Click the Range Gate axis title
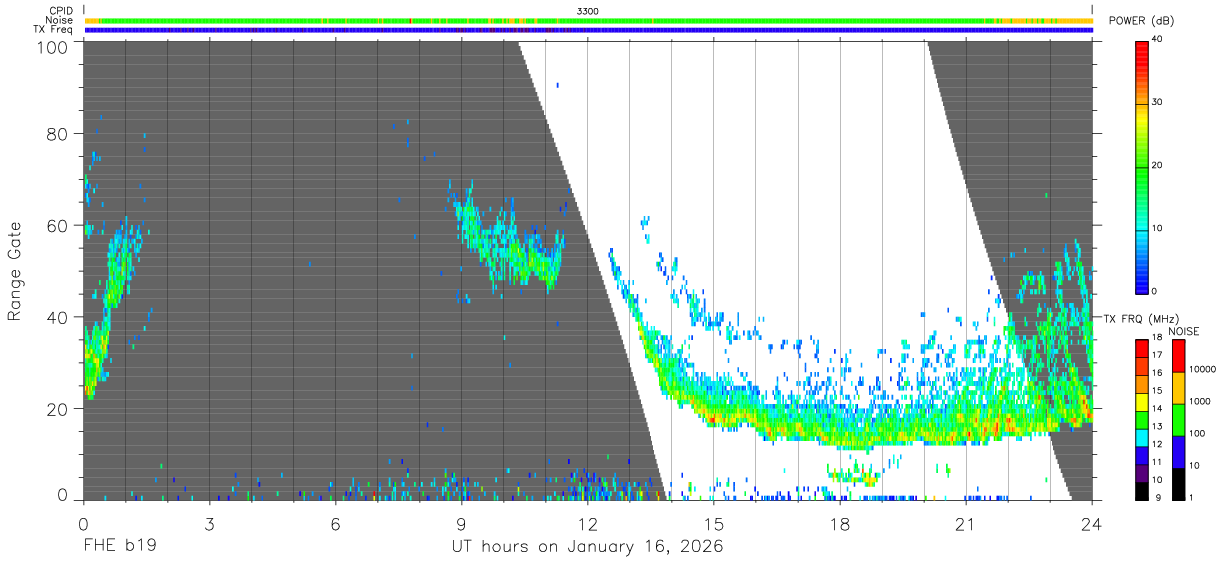The width and height of the screenshot is (1228, 567). pos(15,271)
